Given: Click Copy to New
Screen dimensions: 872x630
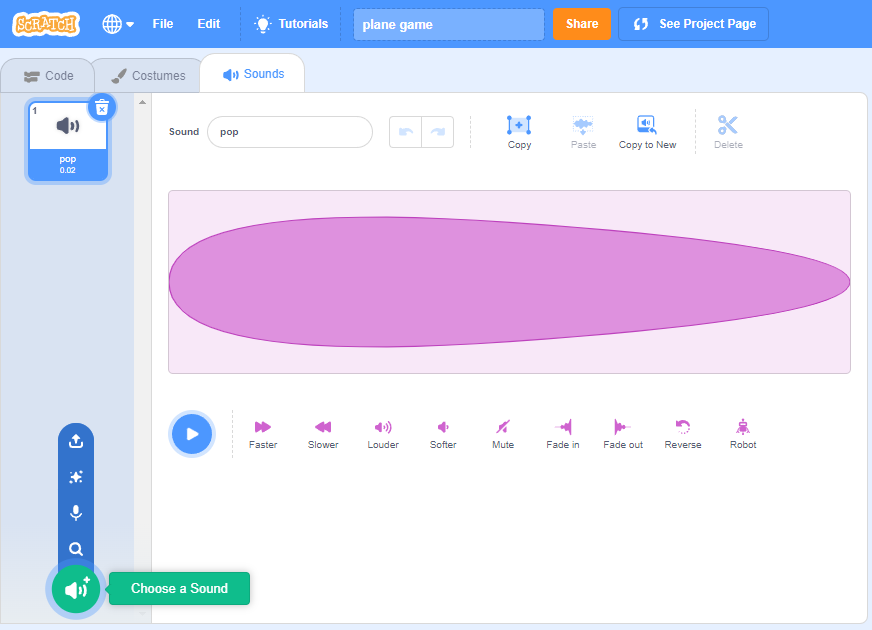Looking at the screenshot, I should 647,132.
